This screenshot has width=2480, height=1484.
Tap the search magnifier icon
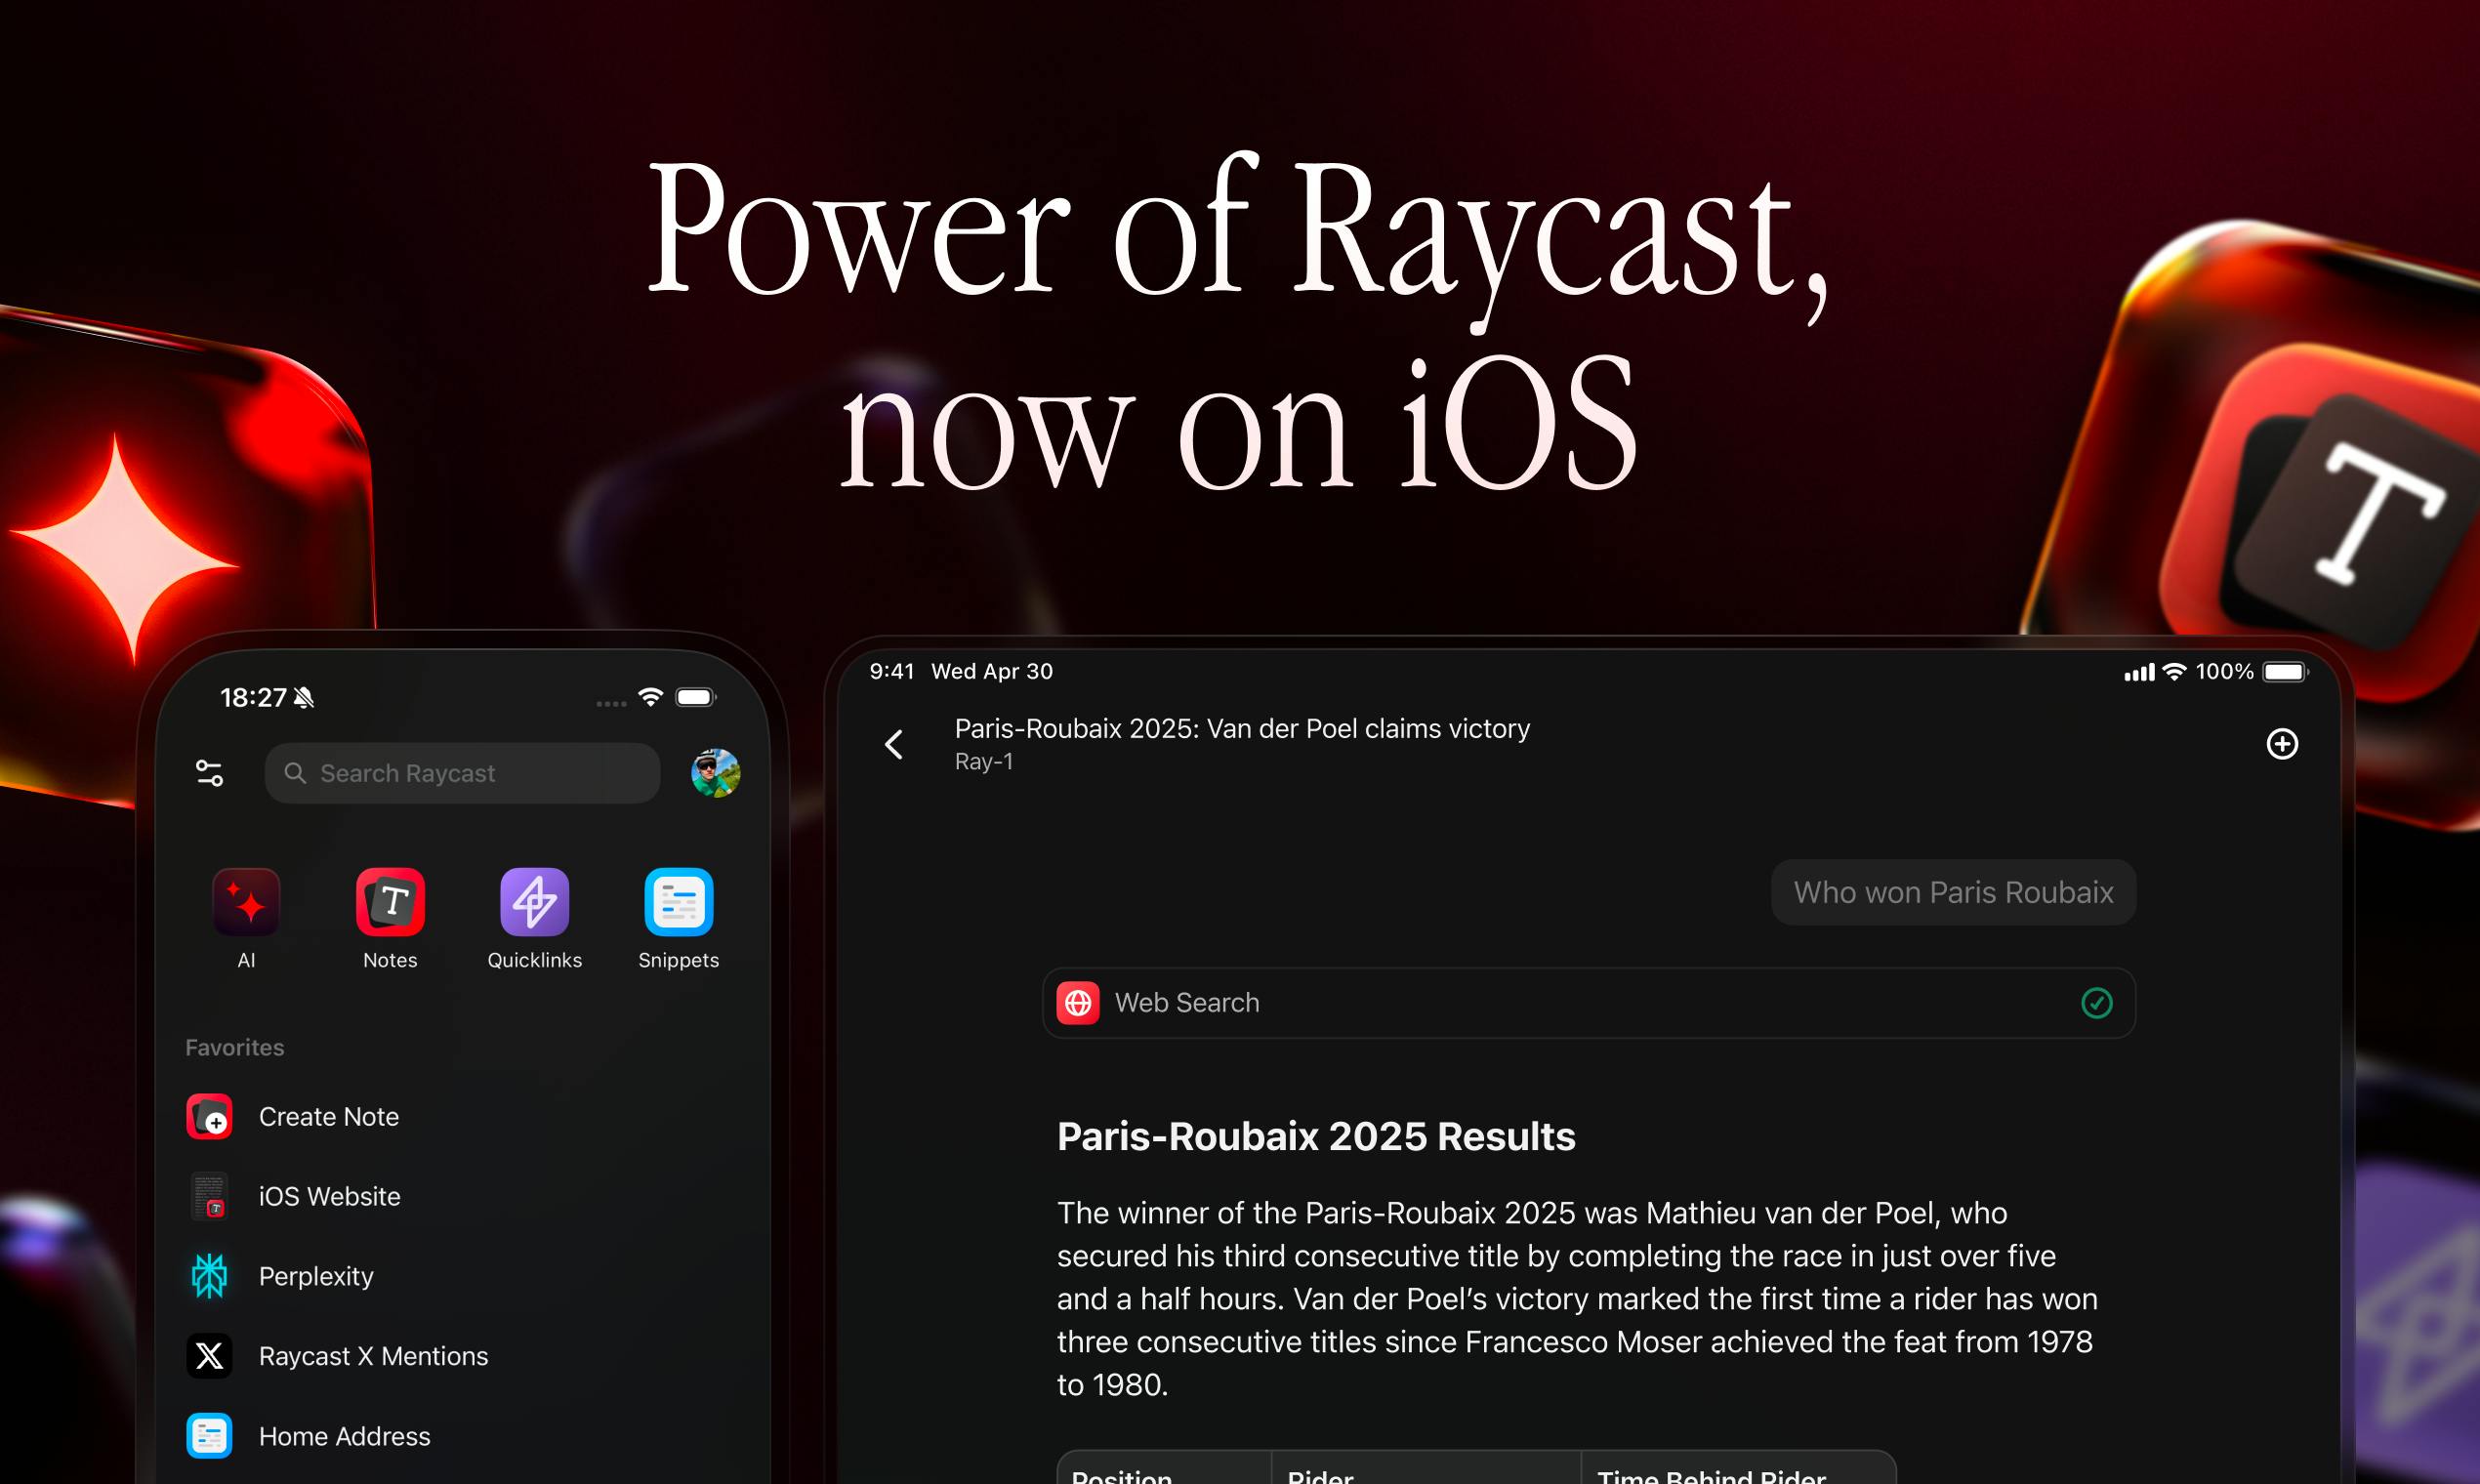coord(295,773)
